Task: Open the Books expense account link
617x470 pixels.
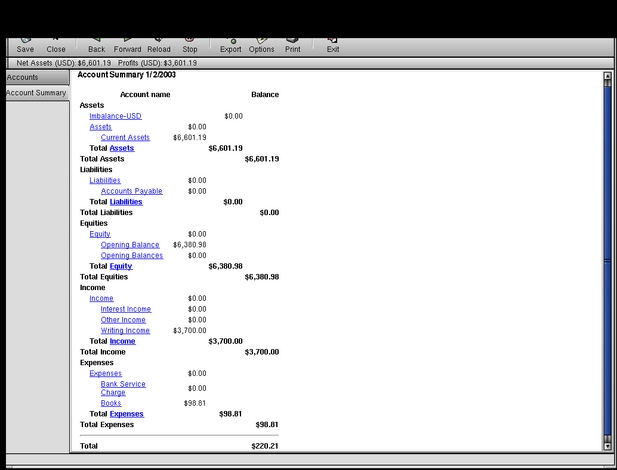Action: [111, 403]
